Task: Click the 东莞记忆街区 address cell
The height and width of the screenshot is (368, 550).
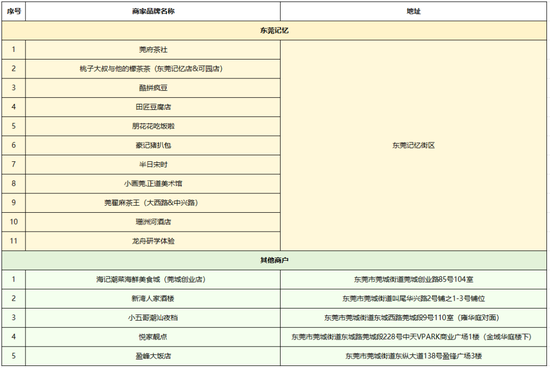Action: (x=413, y=145)
